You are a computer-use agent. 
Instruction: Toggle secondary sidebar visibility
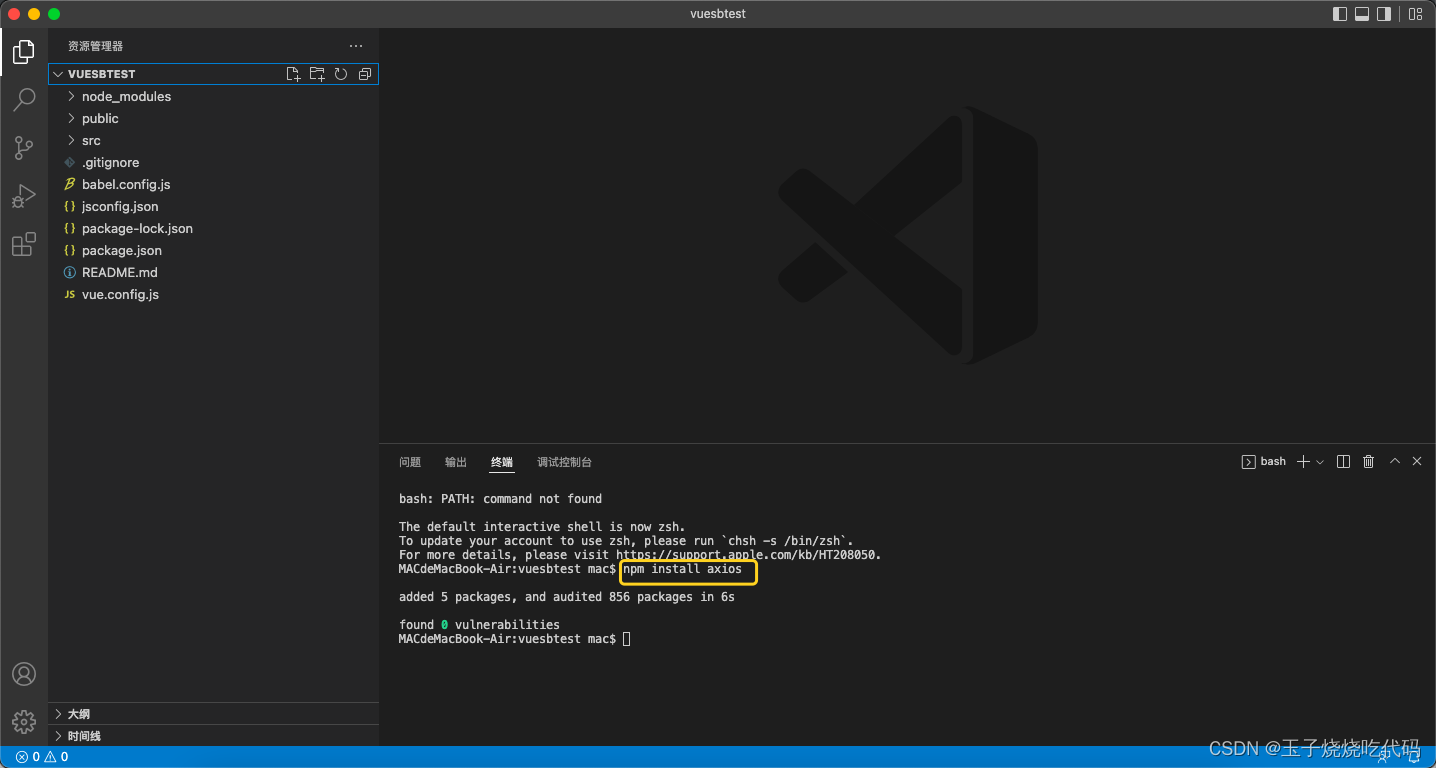[x=1384, y=14]
